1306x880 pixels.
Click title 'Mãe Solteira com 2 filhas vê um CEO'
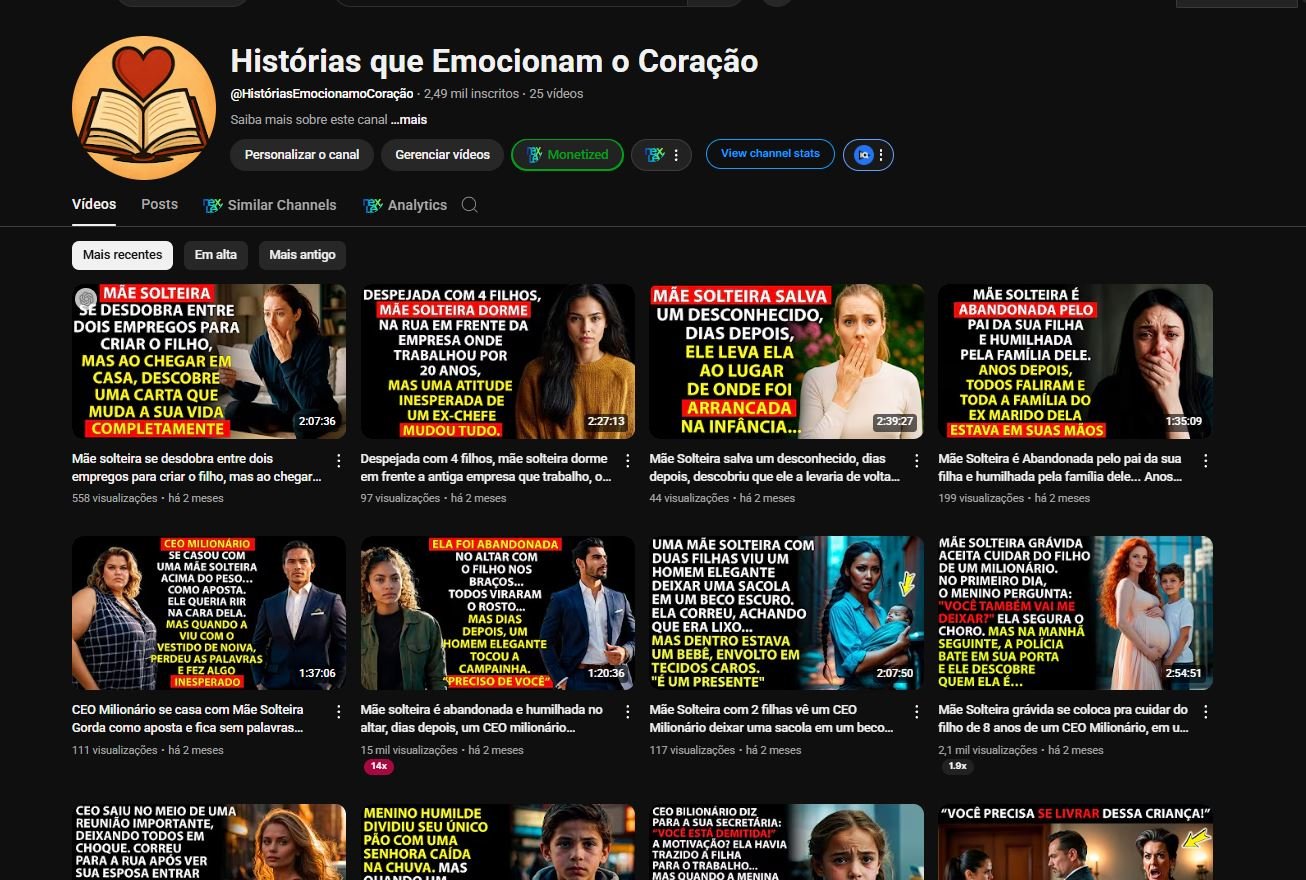pos(772,719)
